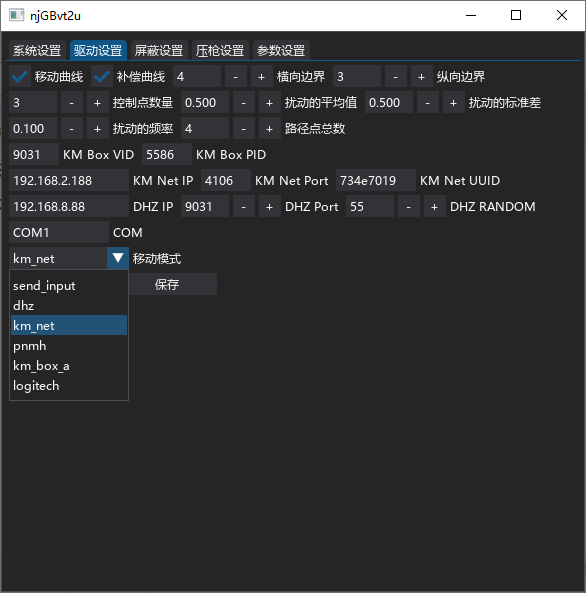Click the 扰动的频率 value field
Screen dimensions: 586x593
click(33, 129)
